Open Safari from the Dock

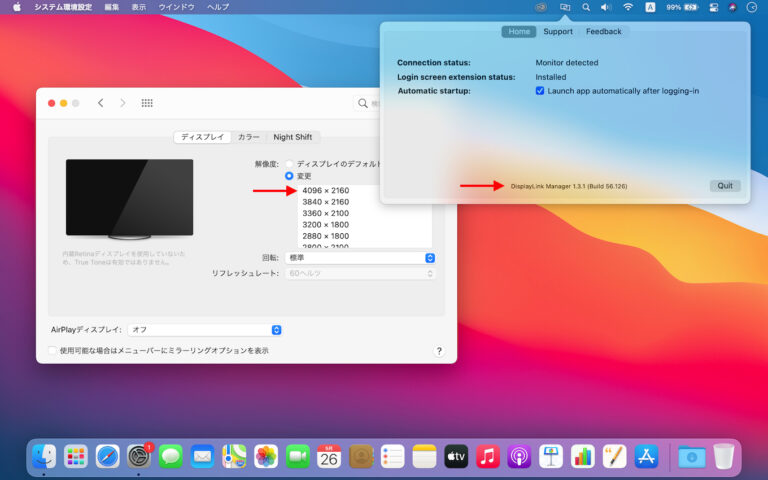coord(107,457)
